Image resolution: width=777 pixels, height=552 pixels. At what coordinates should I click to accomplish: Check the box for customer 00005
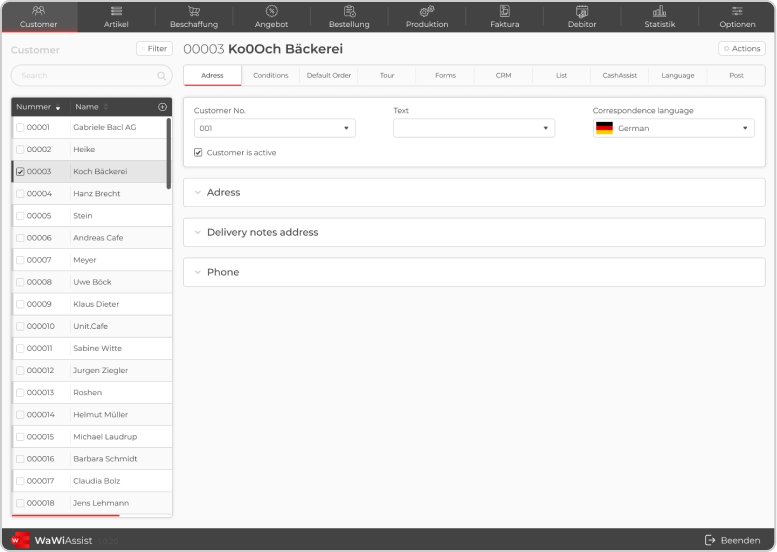click(20, 216)
